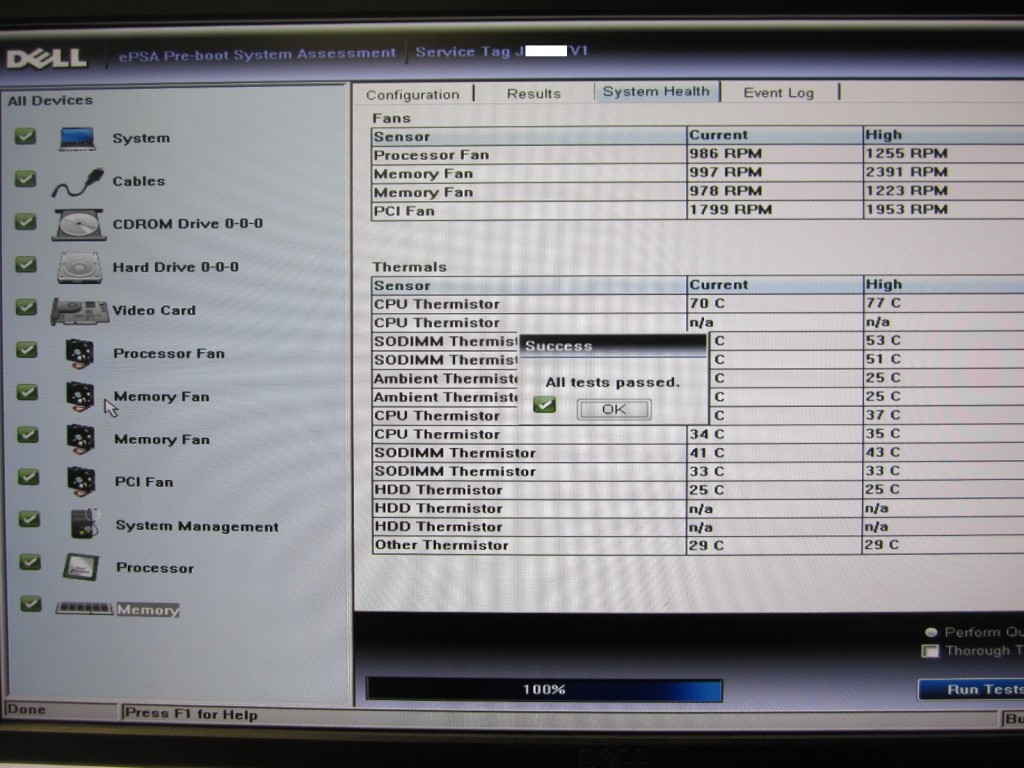Toggle the Cables checkbox
This screenshot has height=768, width=1024.
[25, 179]
